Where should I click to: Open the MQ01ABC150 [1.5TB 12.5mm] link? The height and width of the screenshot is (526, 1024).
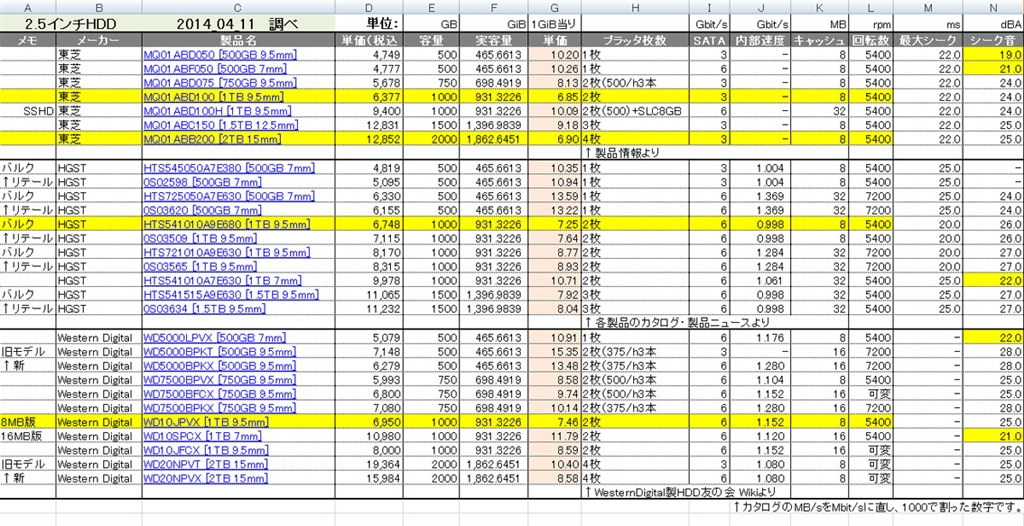[219, 125]
